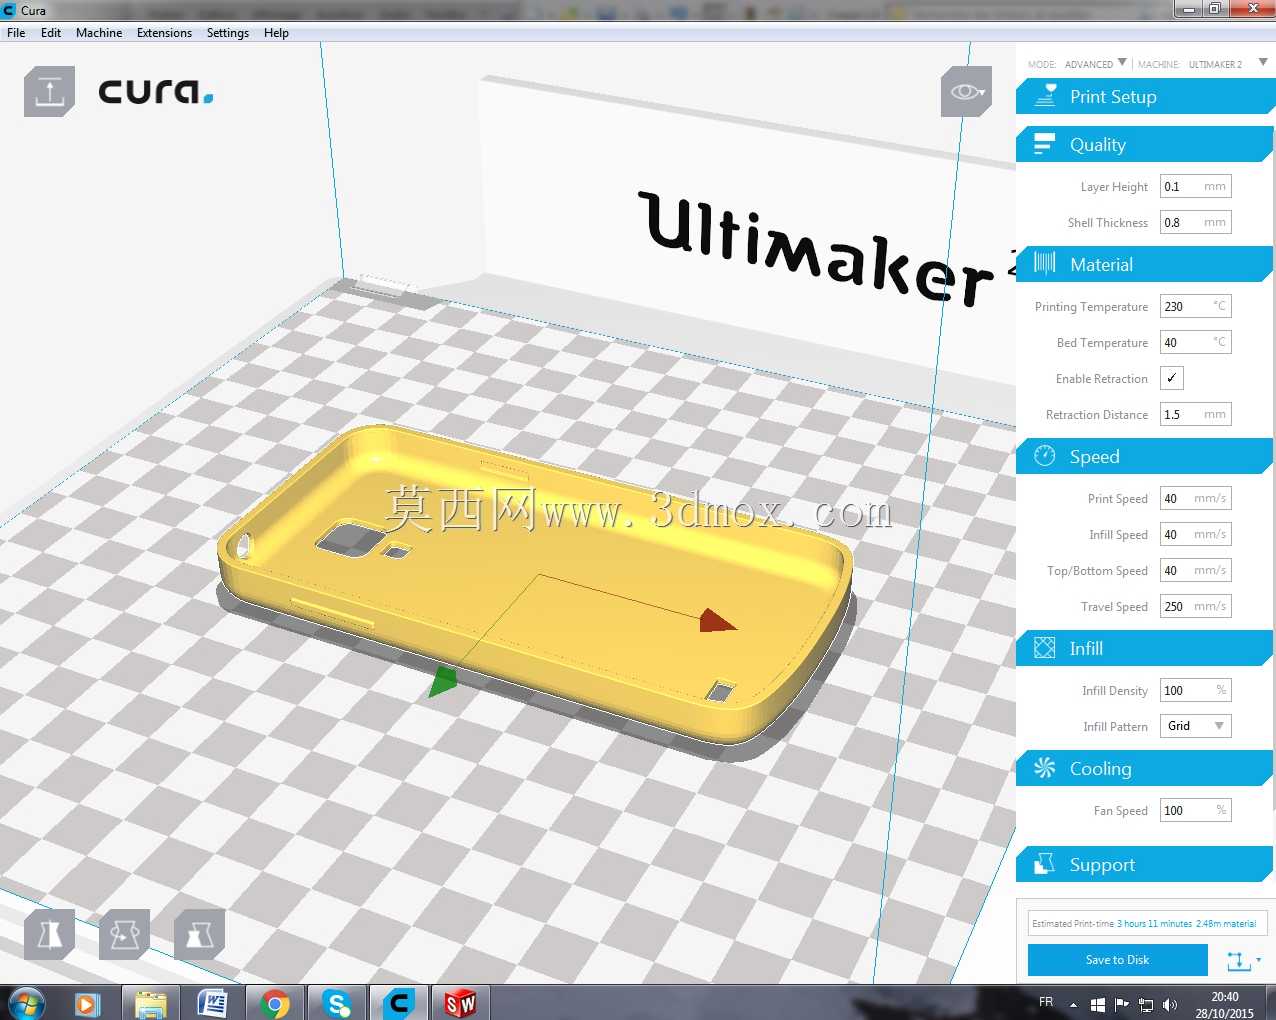The height and width of the screenshot is (1020, 1276).
Task: Open the view mode eye icon
Action: (x=966, y=92)
